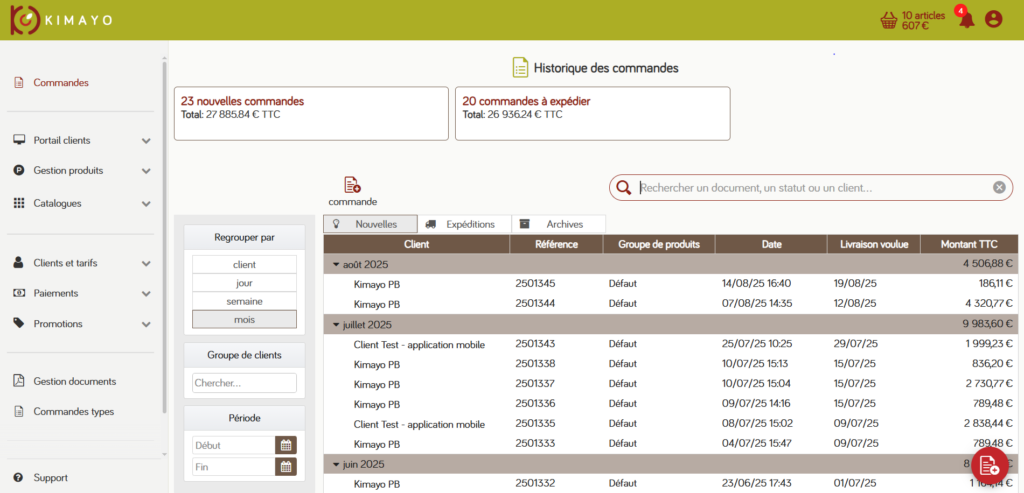Collapse the juin 2025 group
The image size is (1024, 493).
(336, 465)
